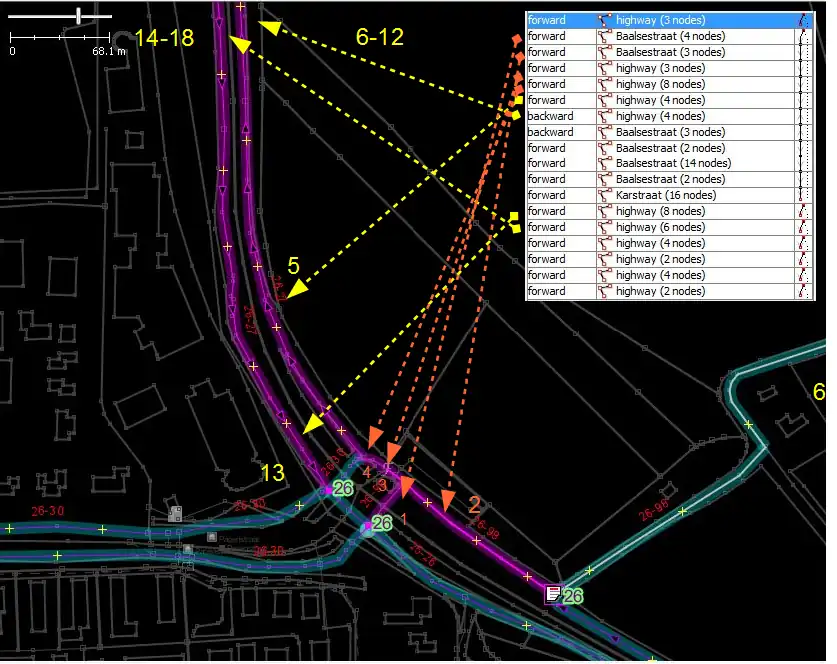This screenshot has height=664, width=837.
Task: Click way icon beside Karstraat (16 nodes)
Action: coord(604,195)
